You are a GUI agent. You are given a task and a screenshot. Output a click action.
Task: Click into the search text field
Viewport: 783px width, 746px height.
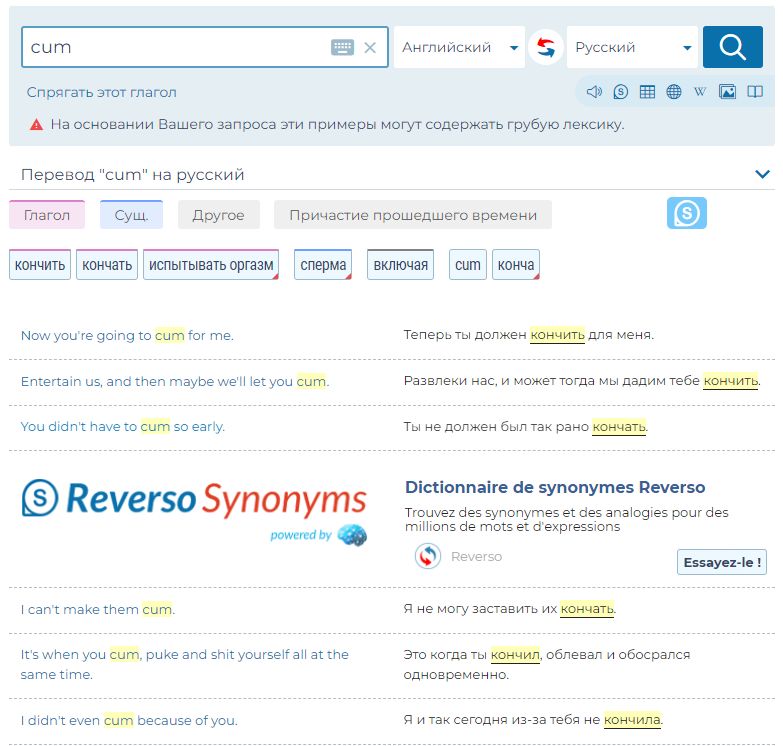pyautogui.click(x=175, y=47)
